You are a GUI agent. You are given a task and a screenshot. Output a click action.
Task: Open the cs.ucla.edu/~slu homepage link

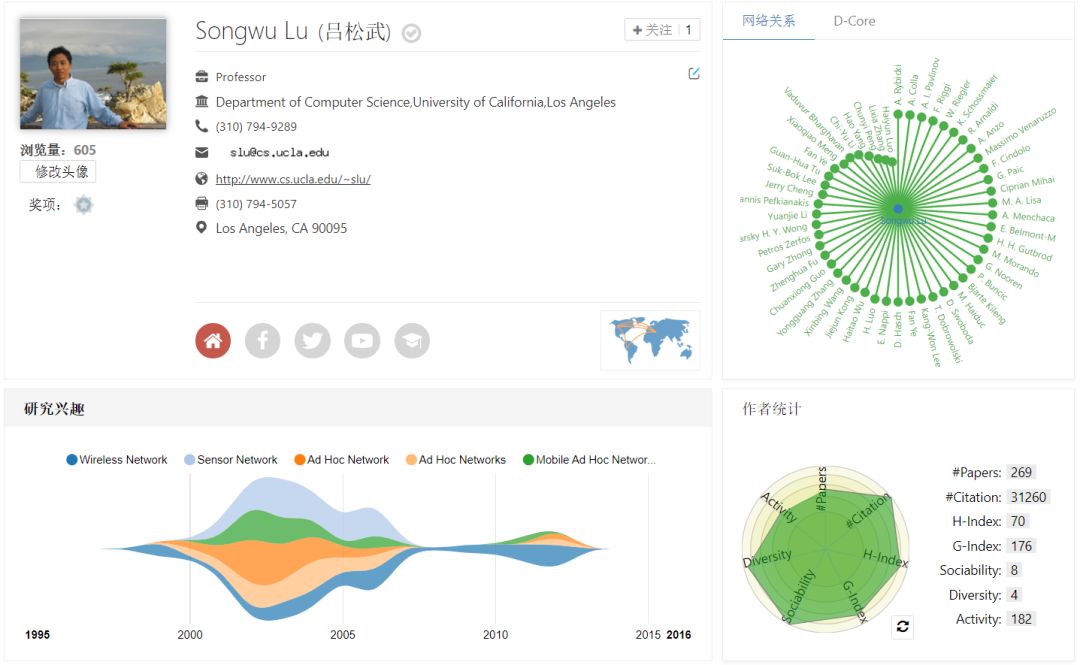click(x=293, y=179)
